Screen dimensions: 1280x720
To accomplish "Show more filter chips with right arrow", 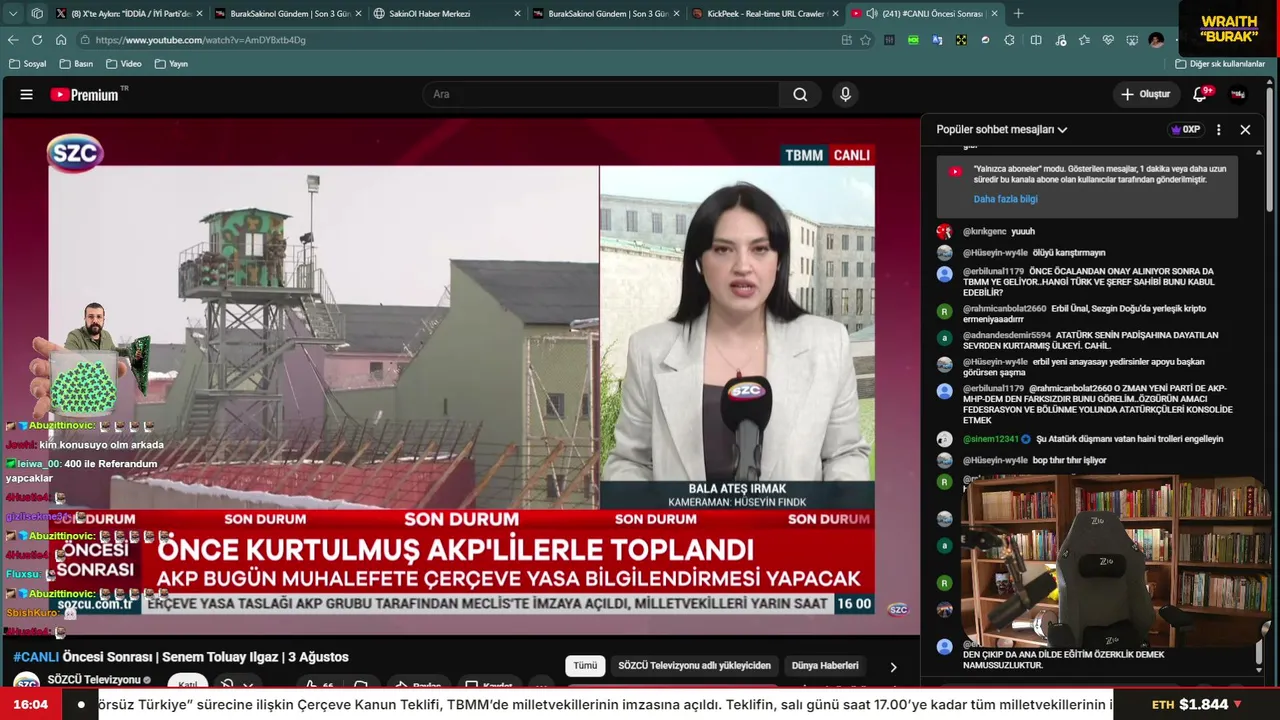I will pyautogui.click(x=893, y=667).
